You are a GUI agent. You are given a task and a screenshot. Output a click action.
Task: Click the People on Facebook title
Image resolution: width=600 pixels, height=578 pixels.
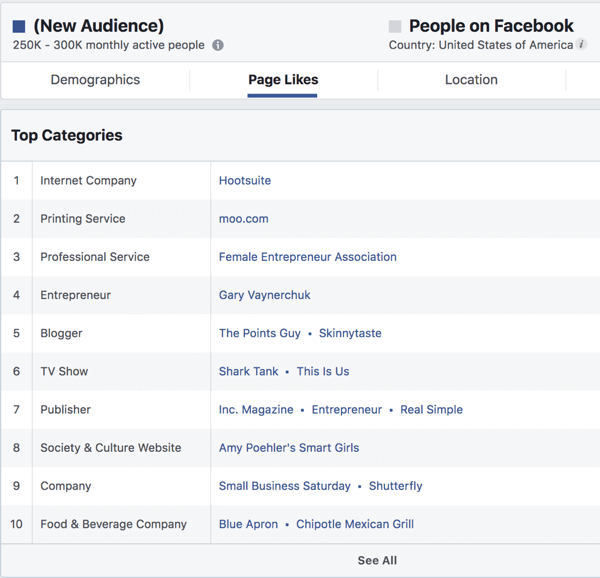[x=491, y=26]
